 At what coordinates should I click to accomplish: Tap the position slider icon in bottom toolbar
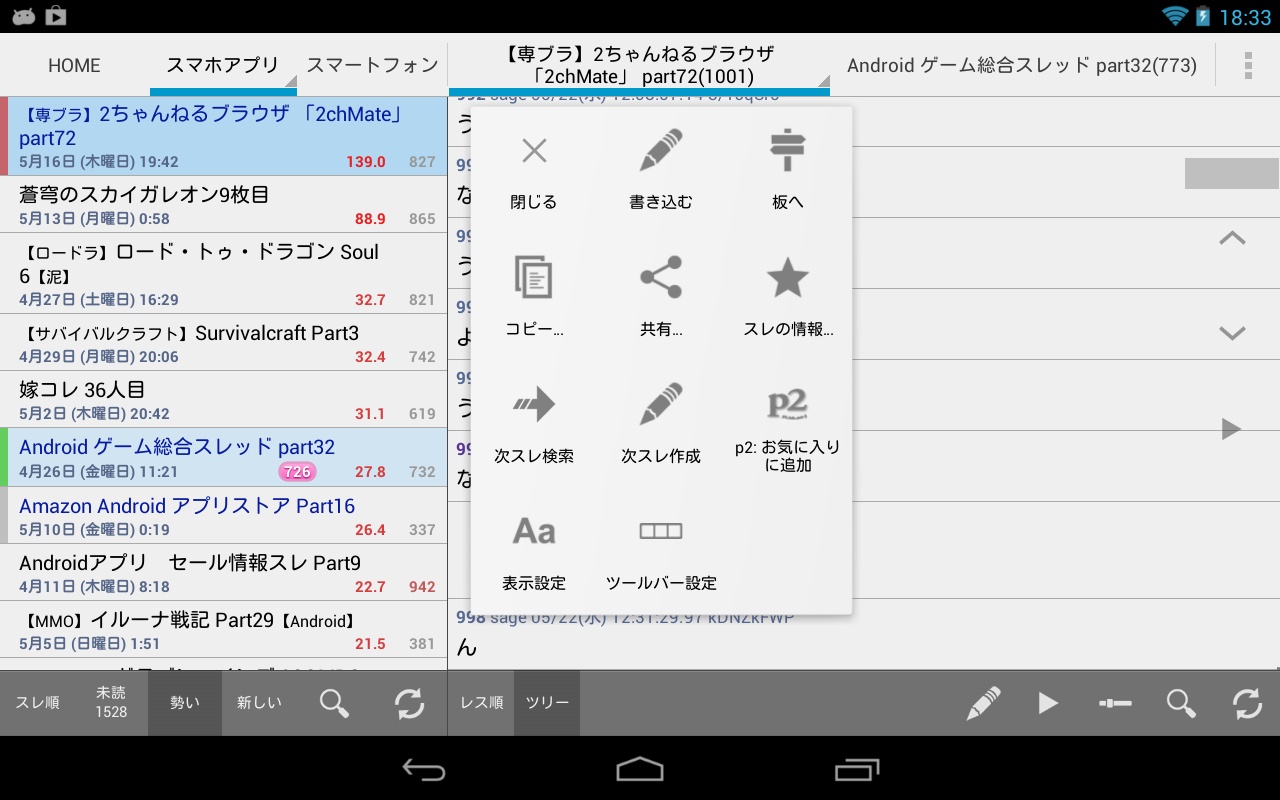tap(1115, 703)
